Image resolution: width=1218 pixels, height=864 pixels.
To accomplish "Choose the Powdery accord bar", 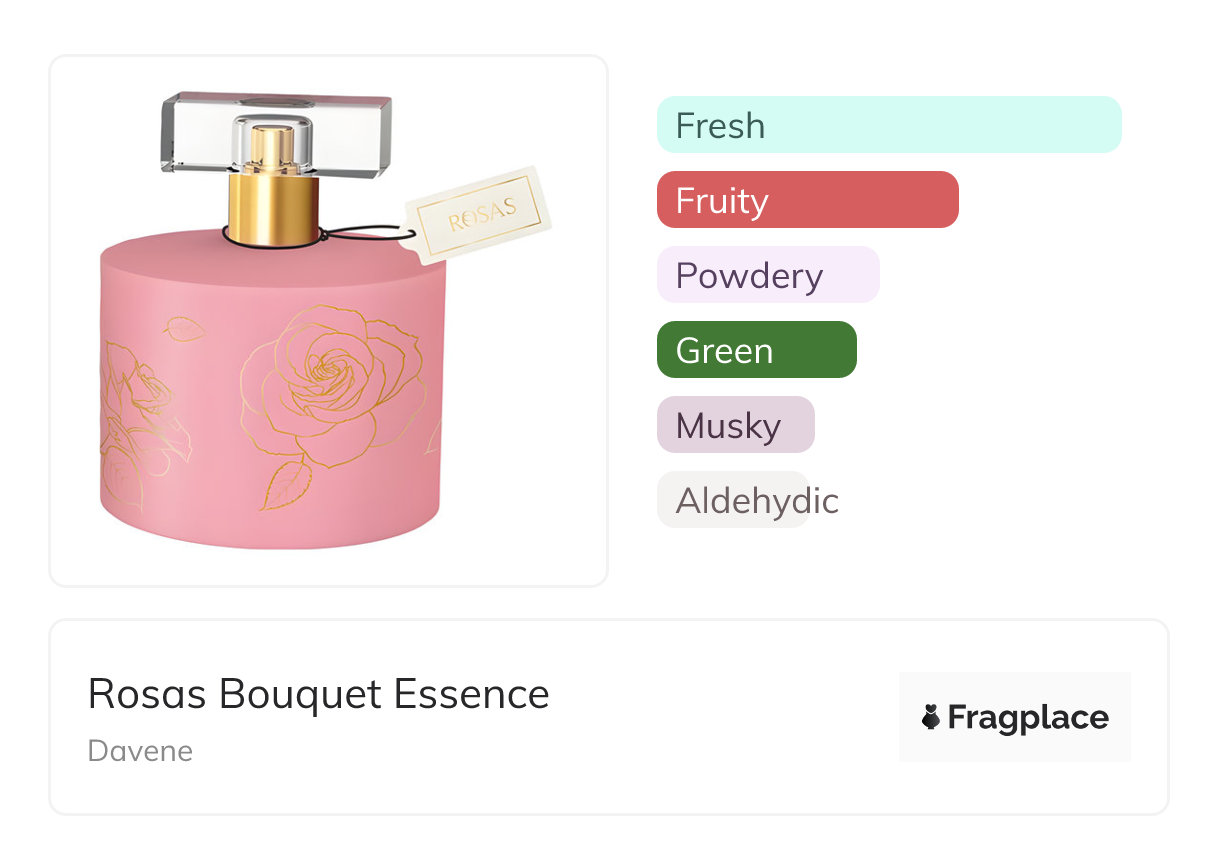I will pos(767,275).
